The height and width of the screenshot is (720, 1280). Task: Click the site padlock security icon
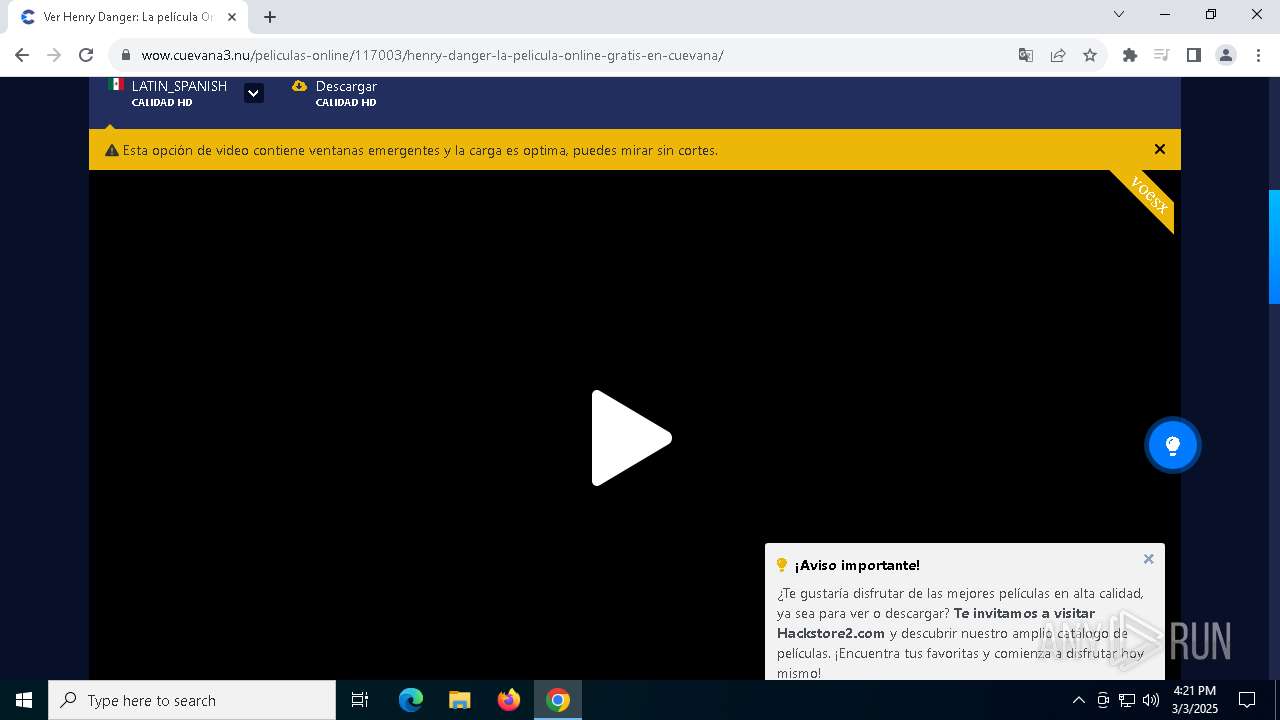pos(125,55)
